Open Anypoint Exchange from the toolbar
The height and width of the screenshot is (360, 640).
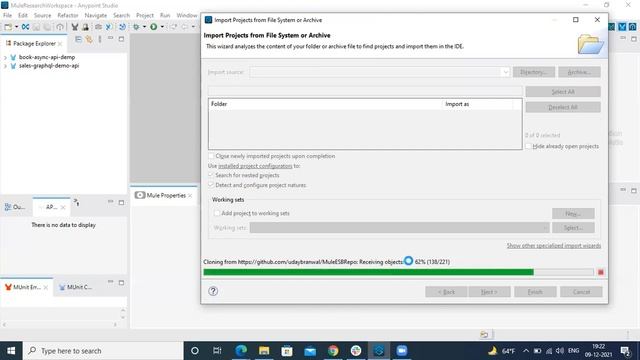(25, 27)
